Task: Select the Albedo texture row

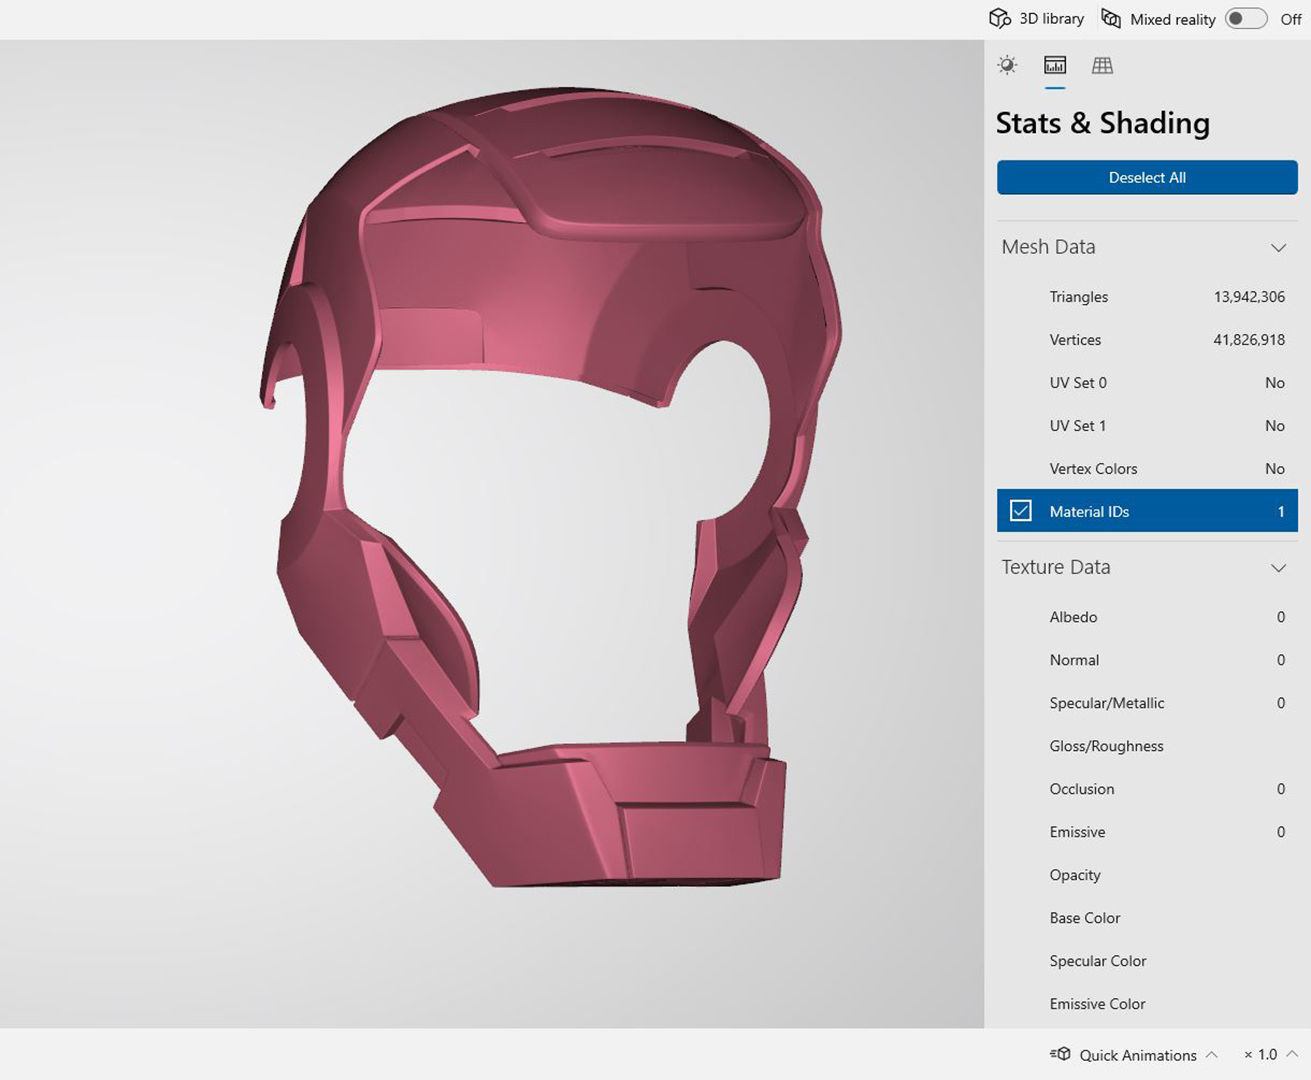Action: tap(1147, 617)
